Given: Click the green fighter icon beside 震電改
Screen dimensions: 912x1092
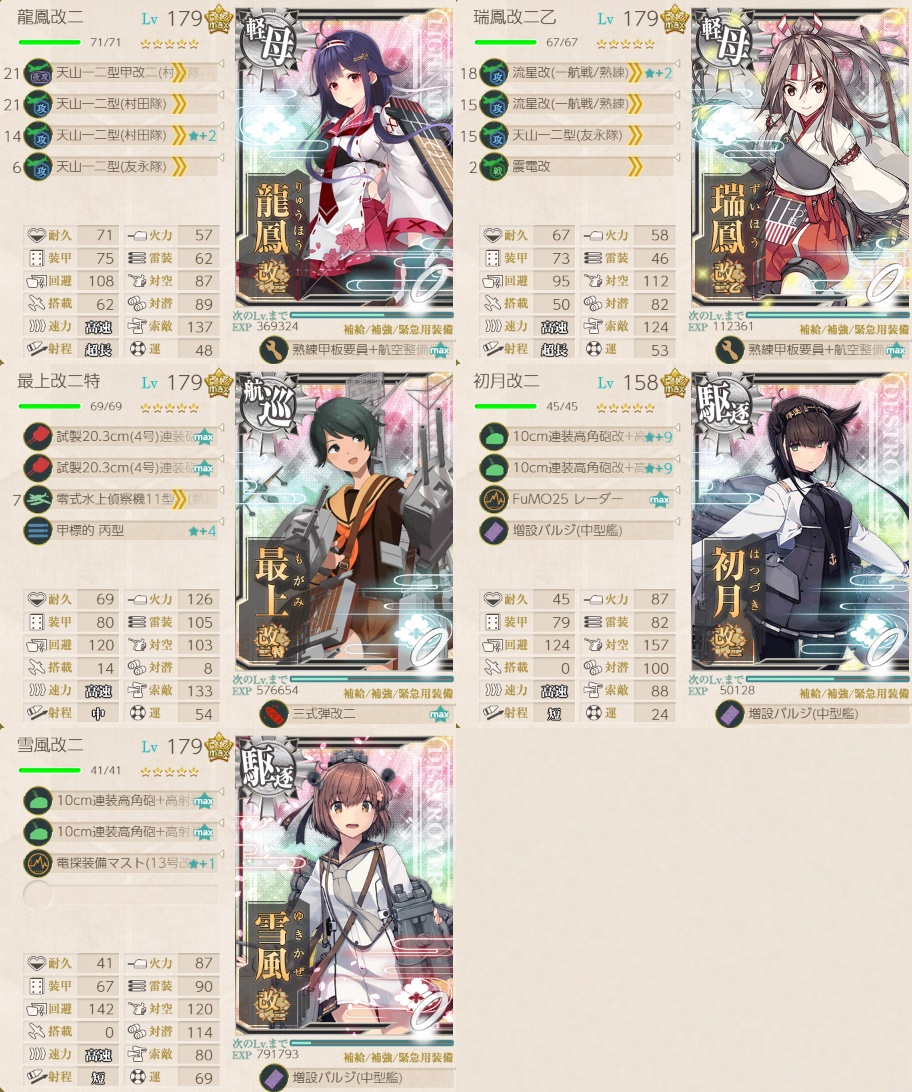Looking at the screenshot, I should (494, 166).
